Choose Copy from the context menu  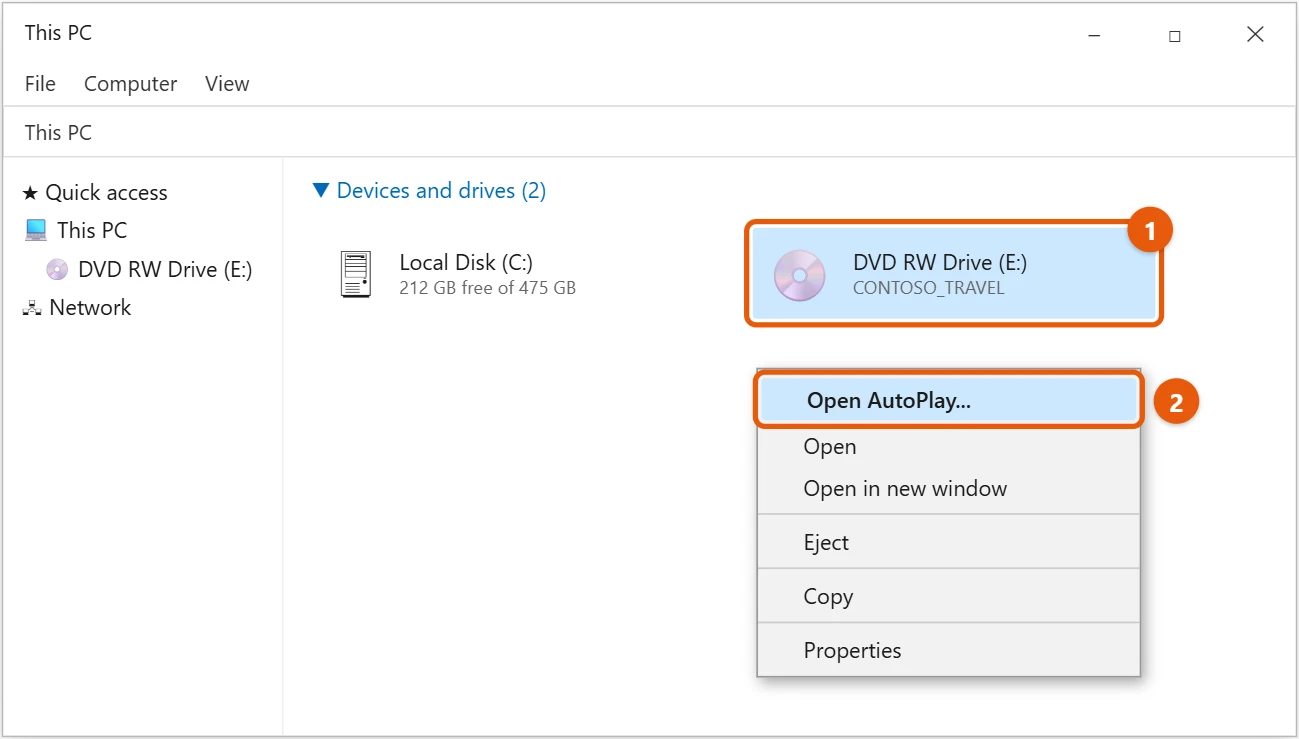(948, 597)
